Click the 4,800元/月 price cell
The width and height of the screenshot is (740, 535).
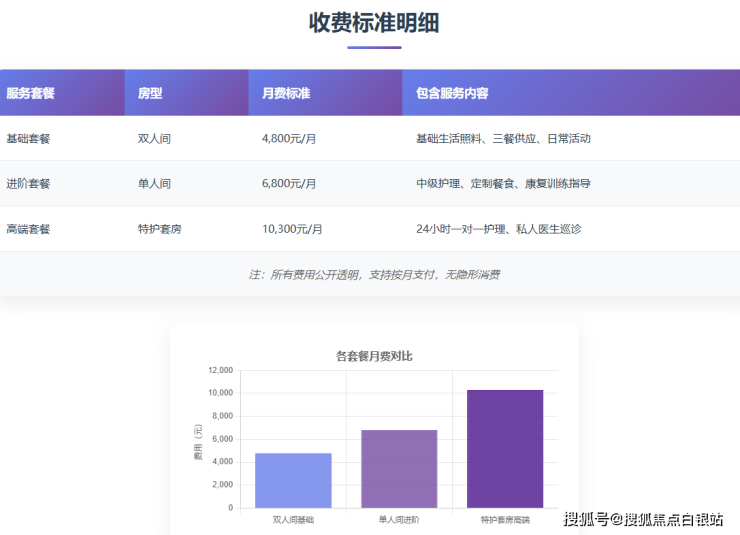pyautogui.click(x=289, y=139)
